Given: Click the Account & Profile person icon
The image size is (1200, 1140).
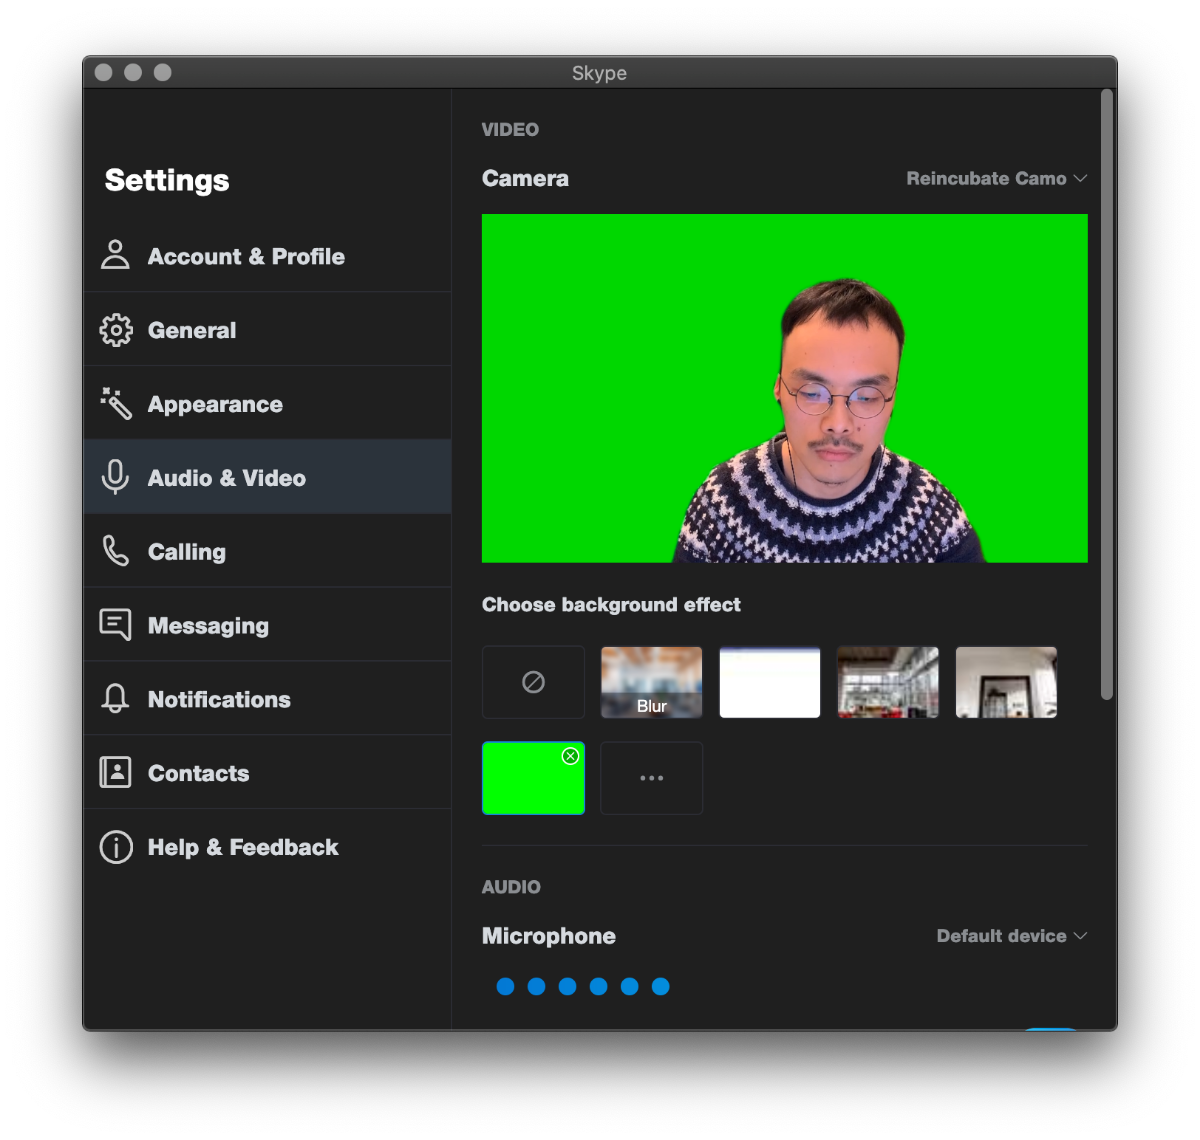Looking at the screenshot, I should 116,255.
